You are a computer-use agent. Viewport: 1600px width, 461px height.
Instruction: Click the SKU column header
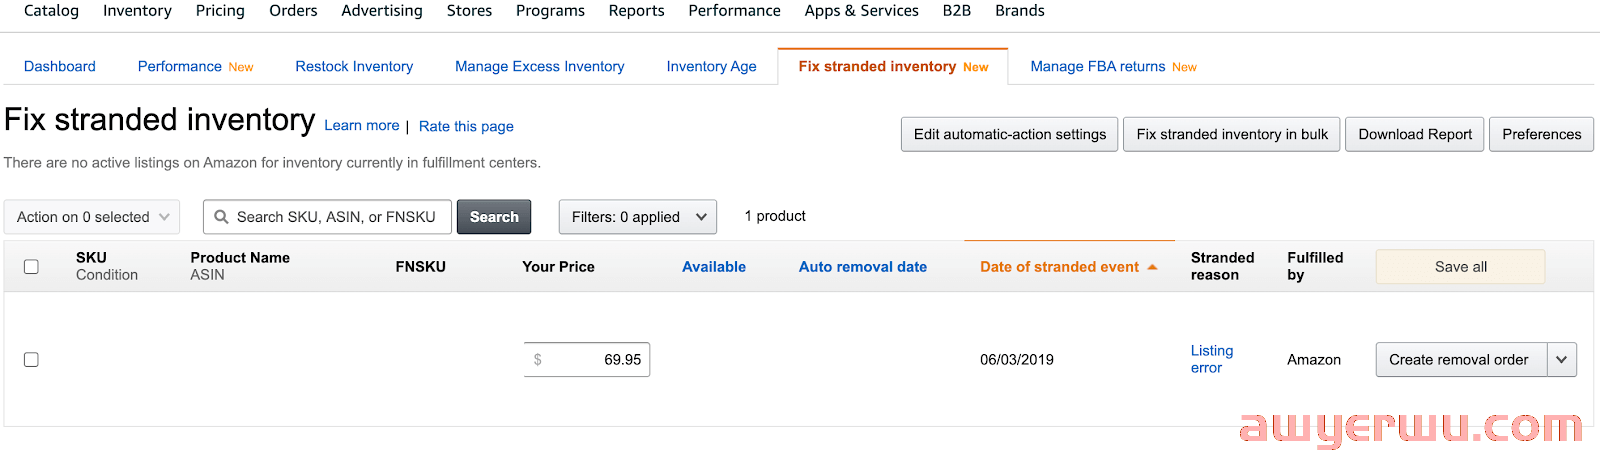91,258
